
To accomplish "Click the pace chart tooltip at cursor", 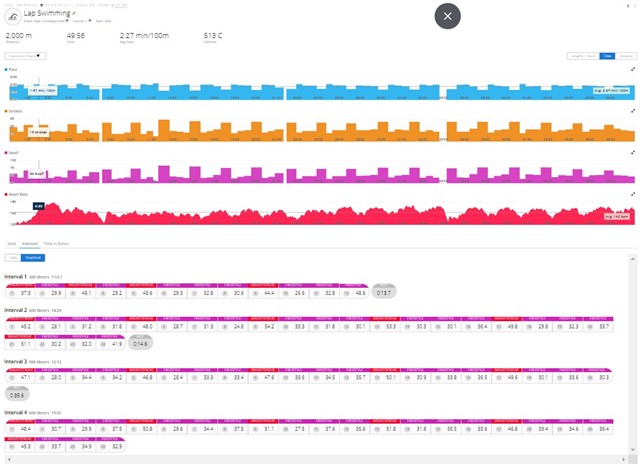I will pyautogui.click(x=42, y=90).
